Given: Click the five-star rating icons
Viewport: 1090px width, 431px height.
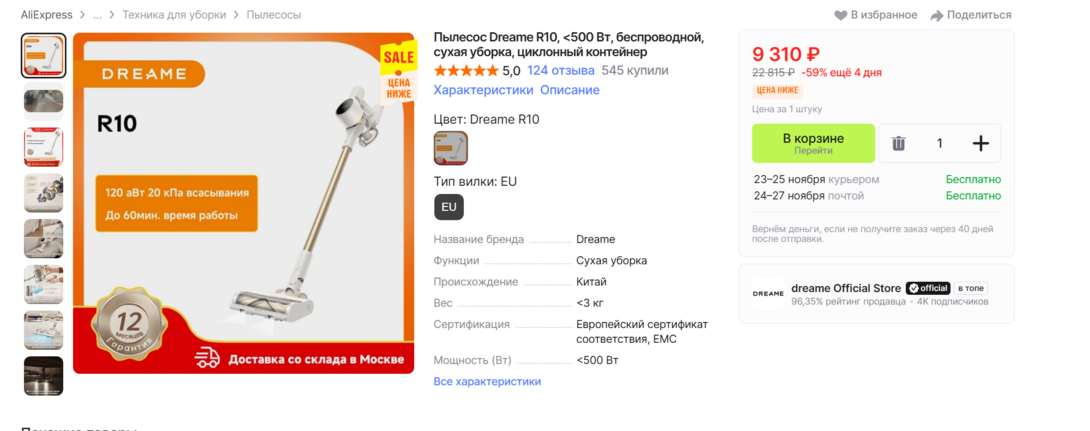Looking at the screenshot, I should point(466,70).
